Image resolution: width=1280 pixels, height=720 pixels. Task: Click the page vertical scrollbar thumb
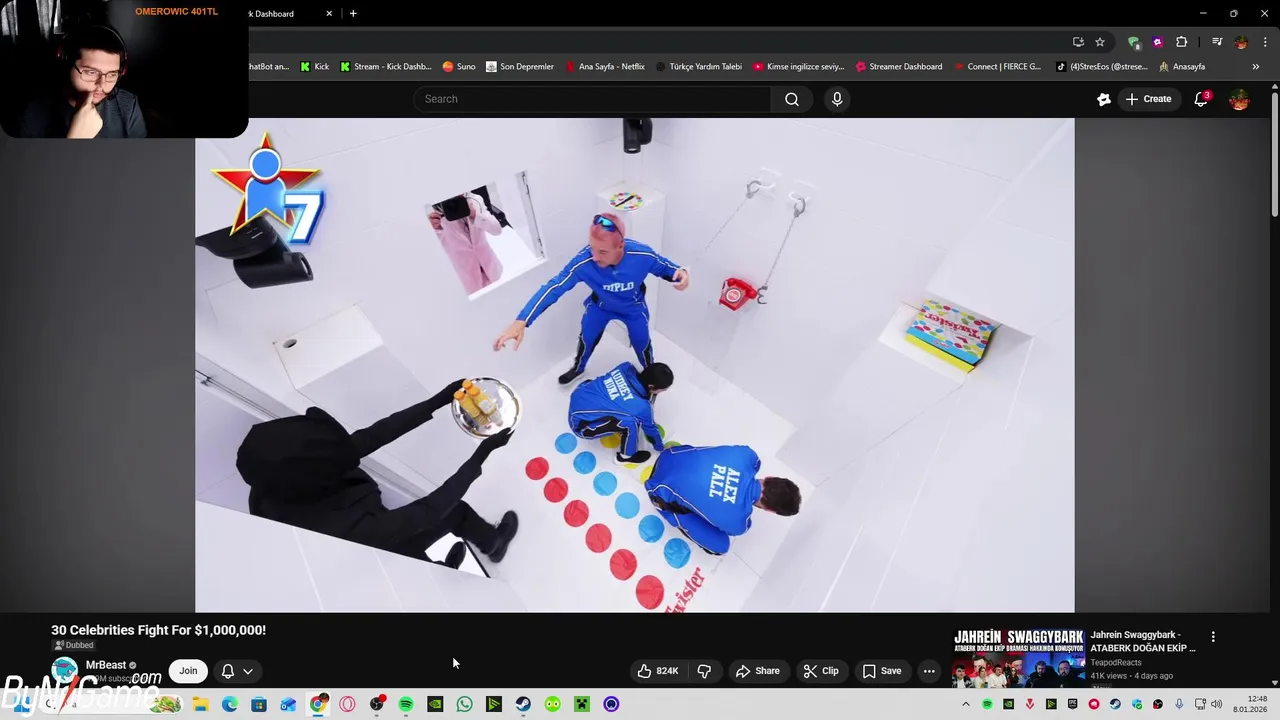point(1275,154)
